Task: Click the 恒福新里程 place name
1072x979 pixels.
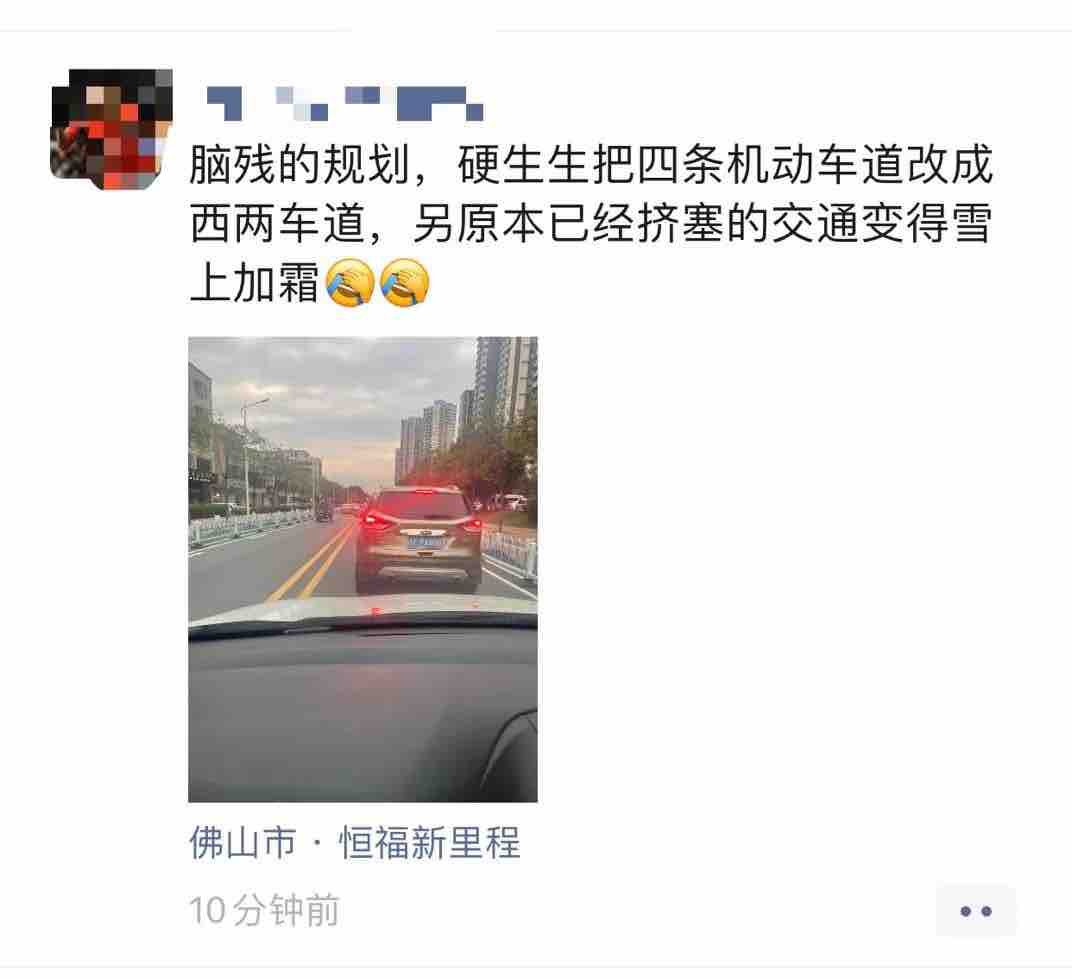Action: [x=429, y=842]
